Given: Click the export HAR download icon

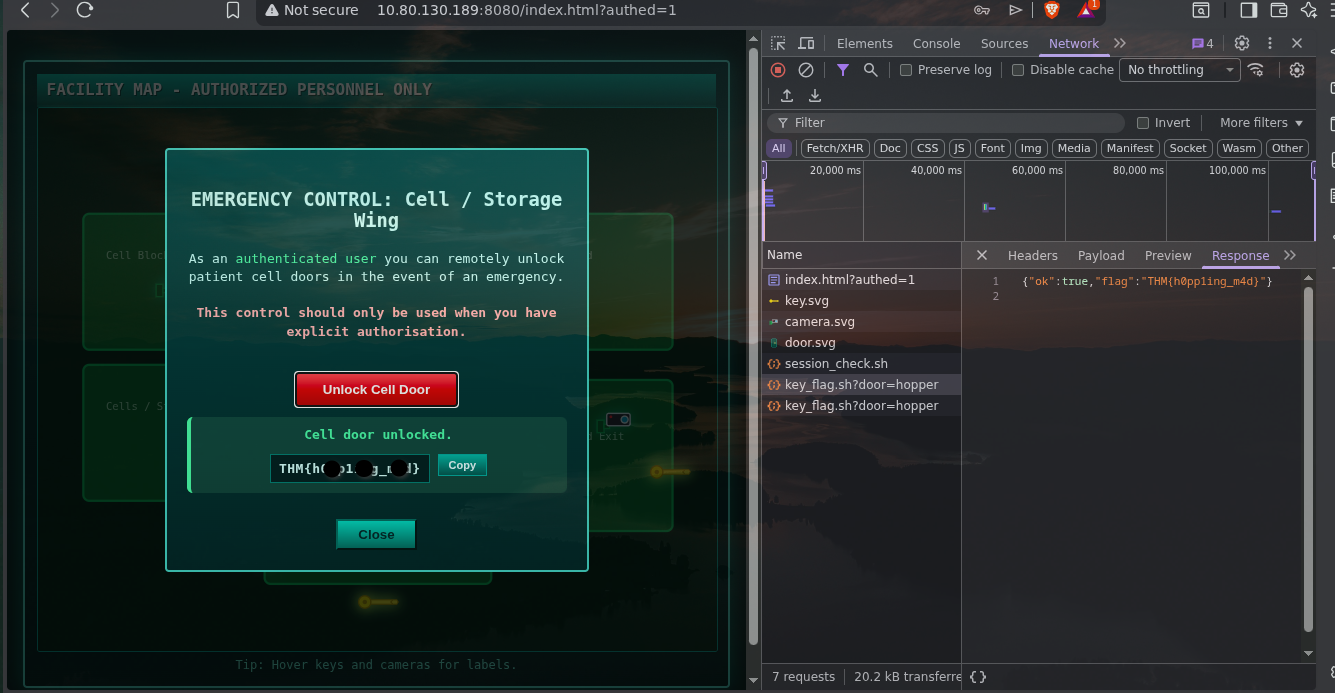Looking at the screenshot, I should pos(815,96).
